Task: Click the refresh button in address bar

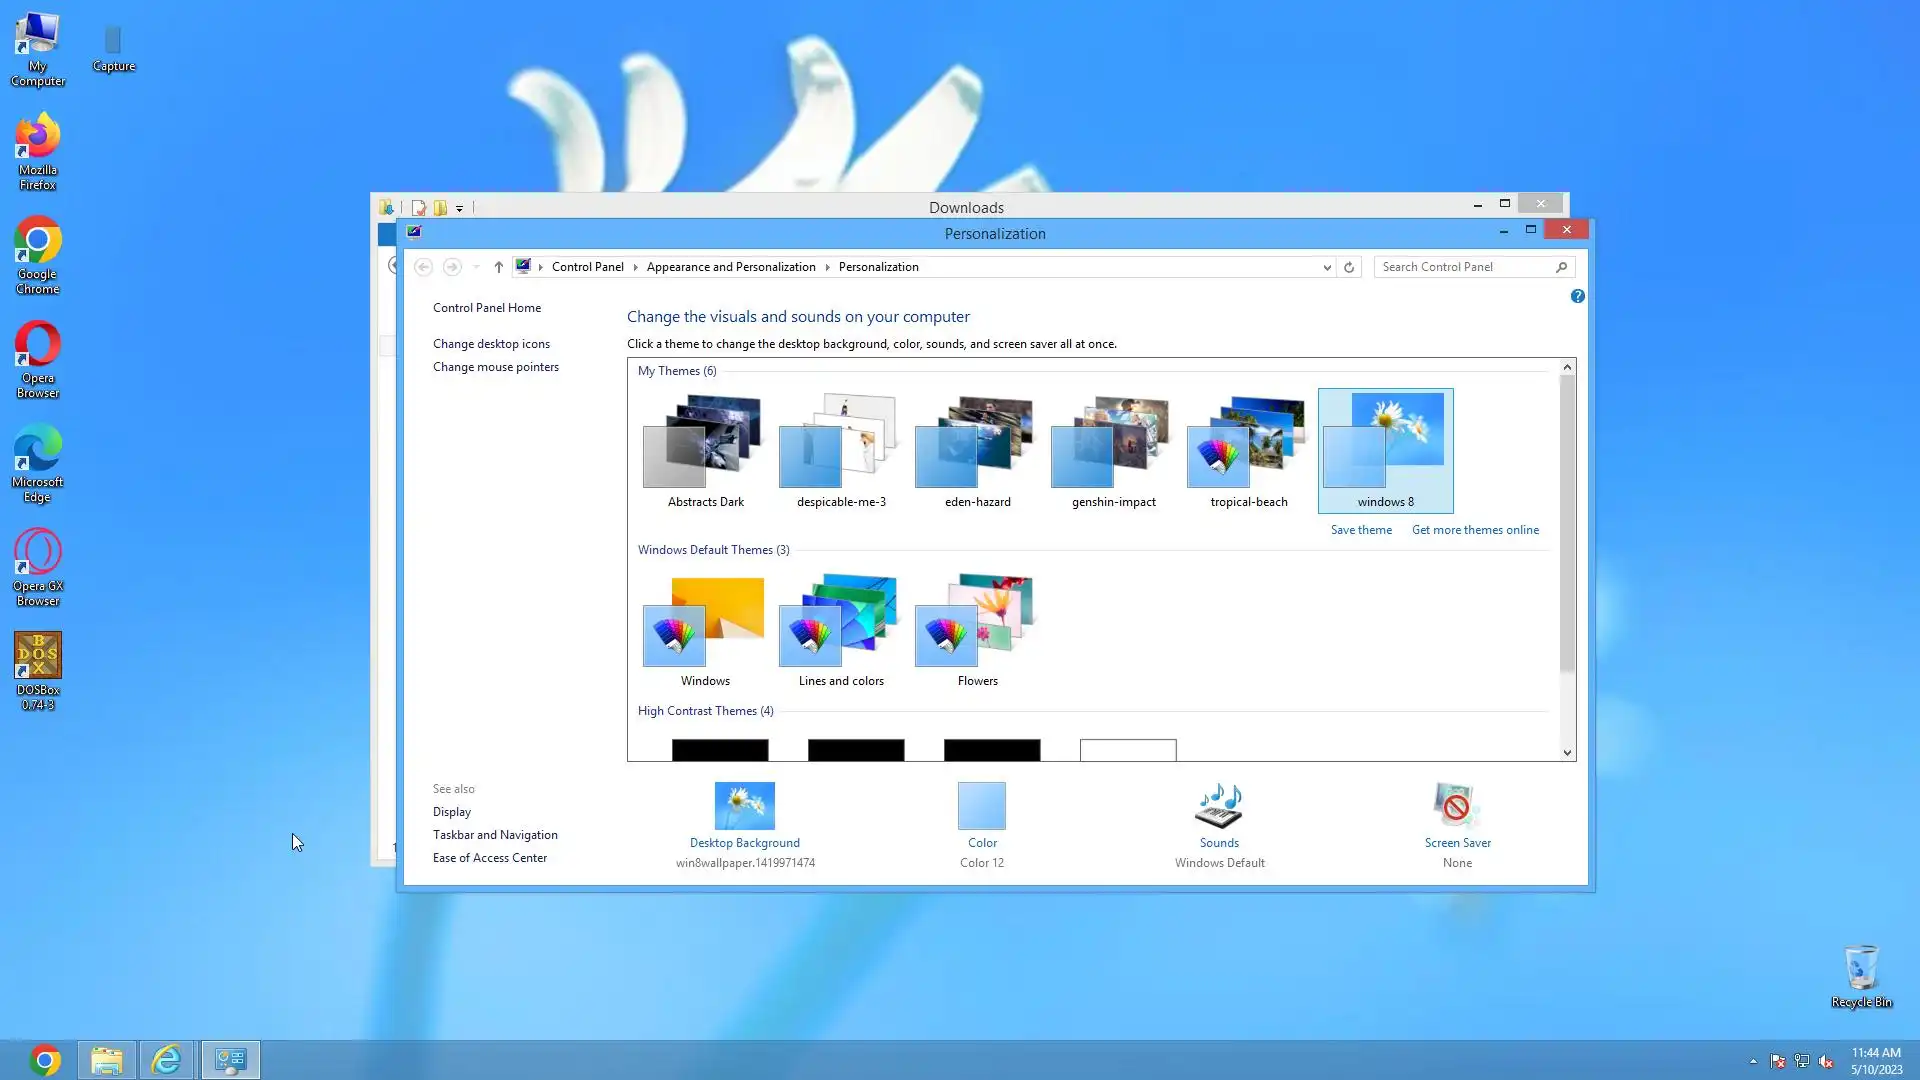Action: point(1349,267)
